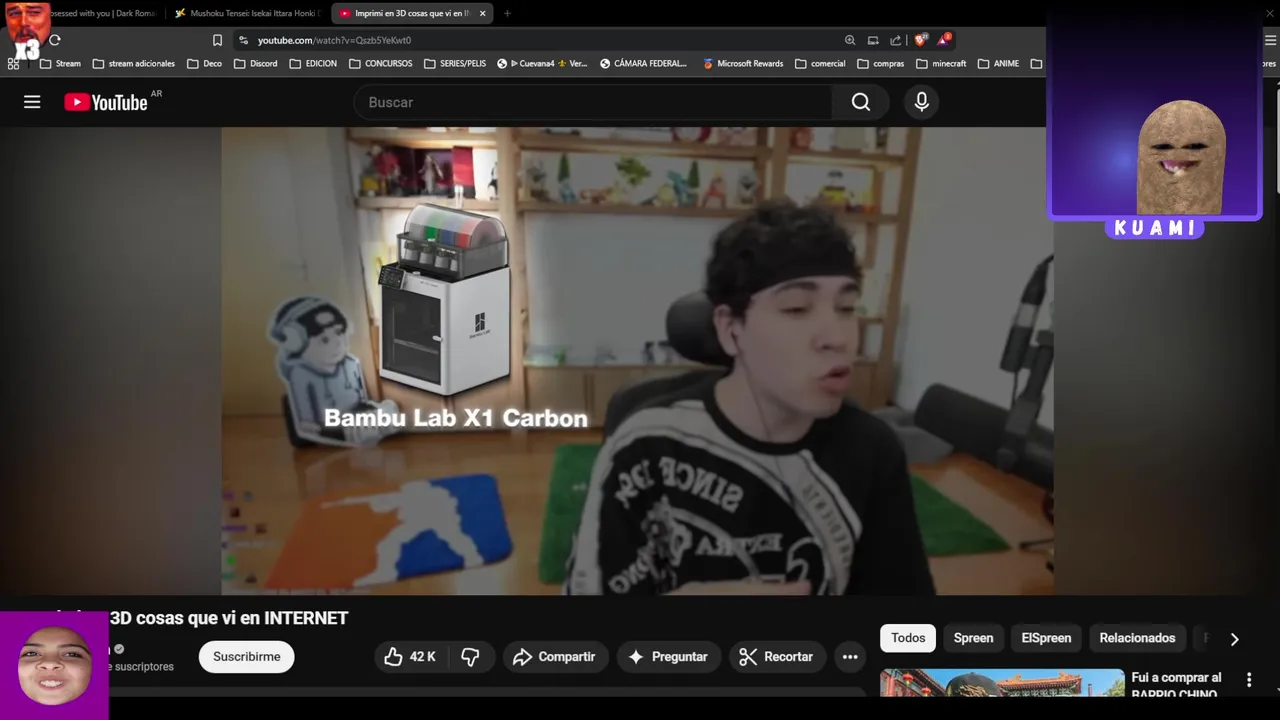Open Brave Rewards triangle icon
Screen dimensions: 1280x720
pyautogui.click(x=944, y=40)
